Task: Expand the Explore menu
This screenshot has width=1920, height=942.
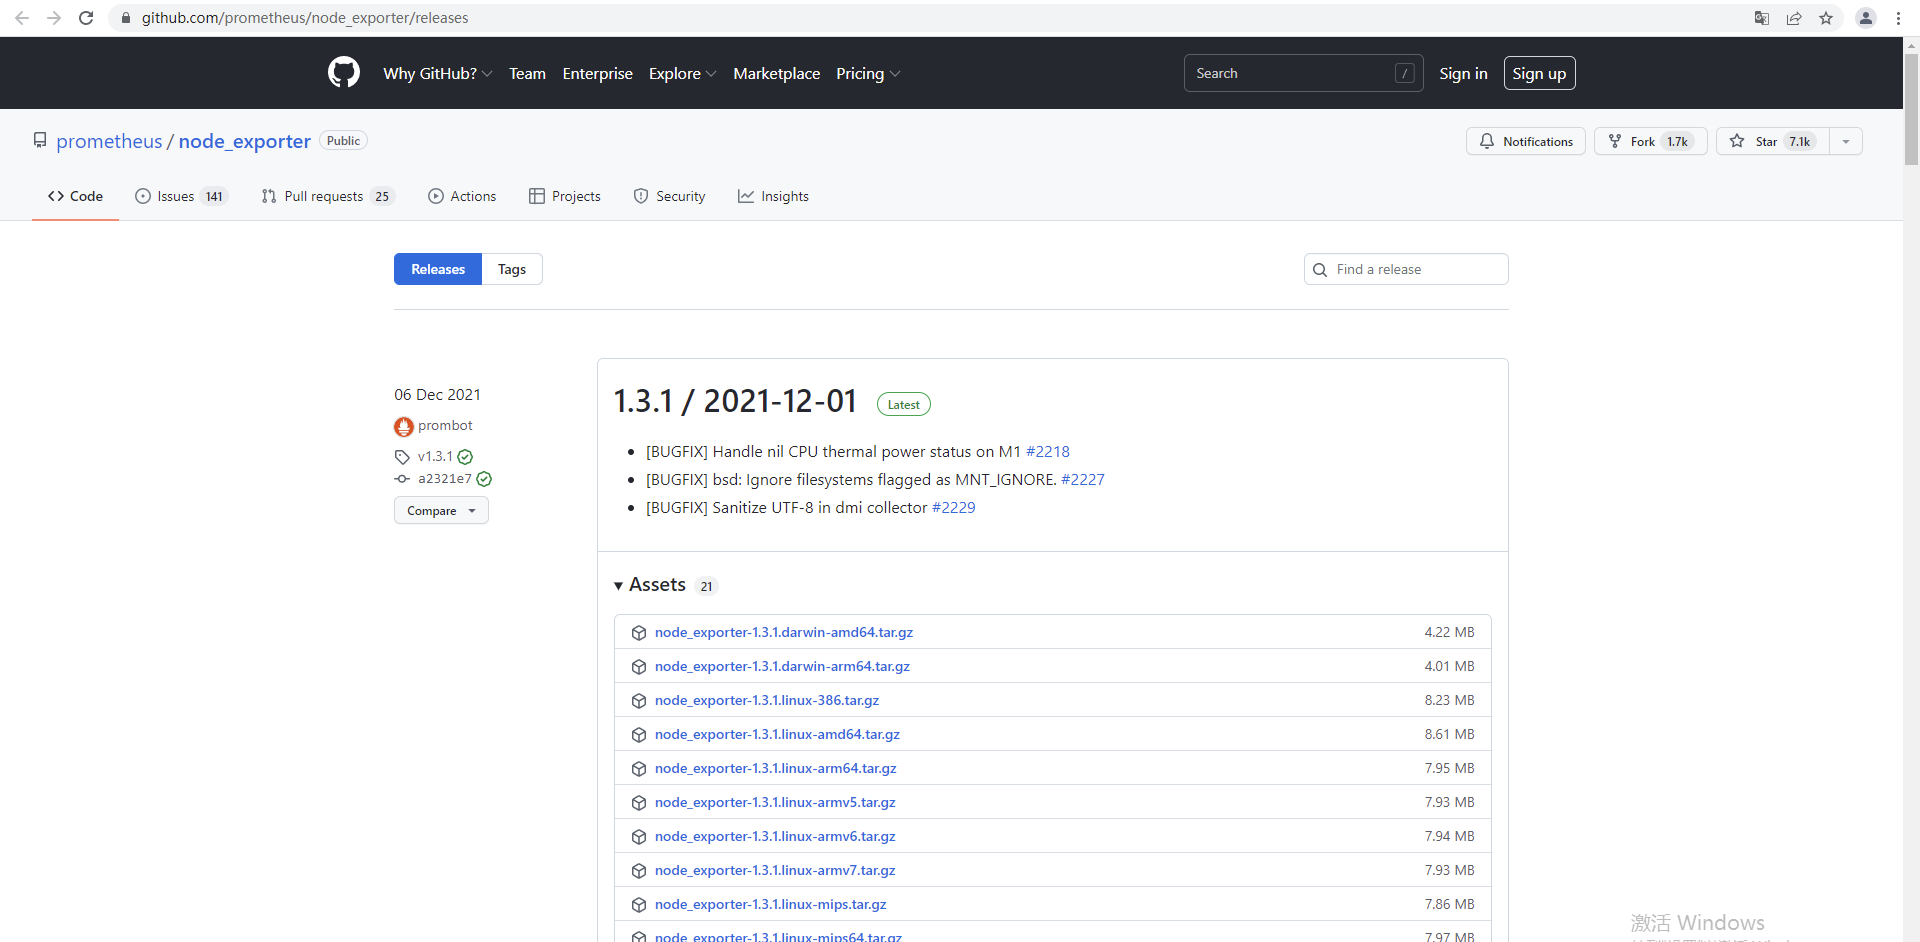Action: (x=682, y=73)
